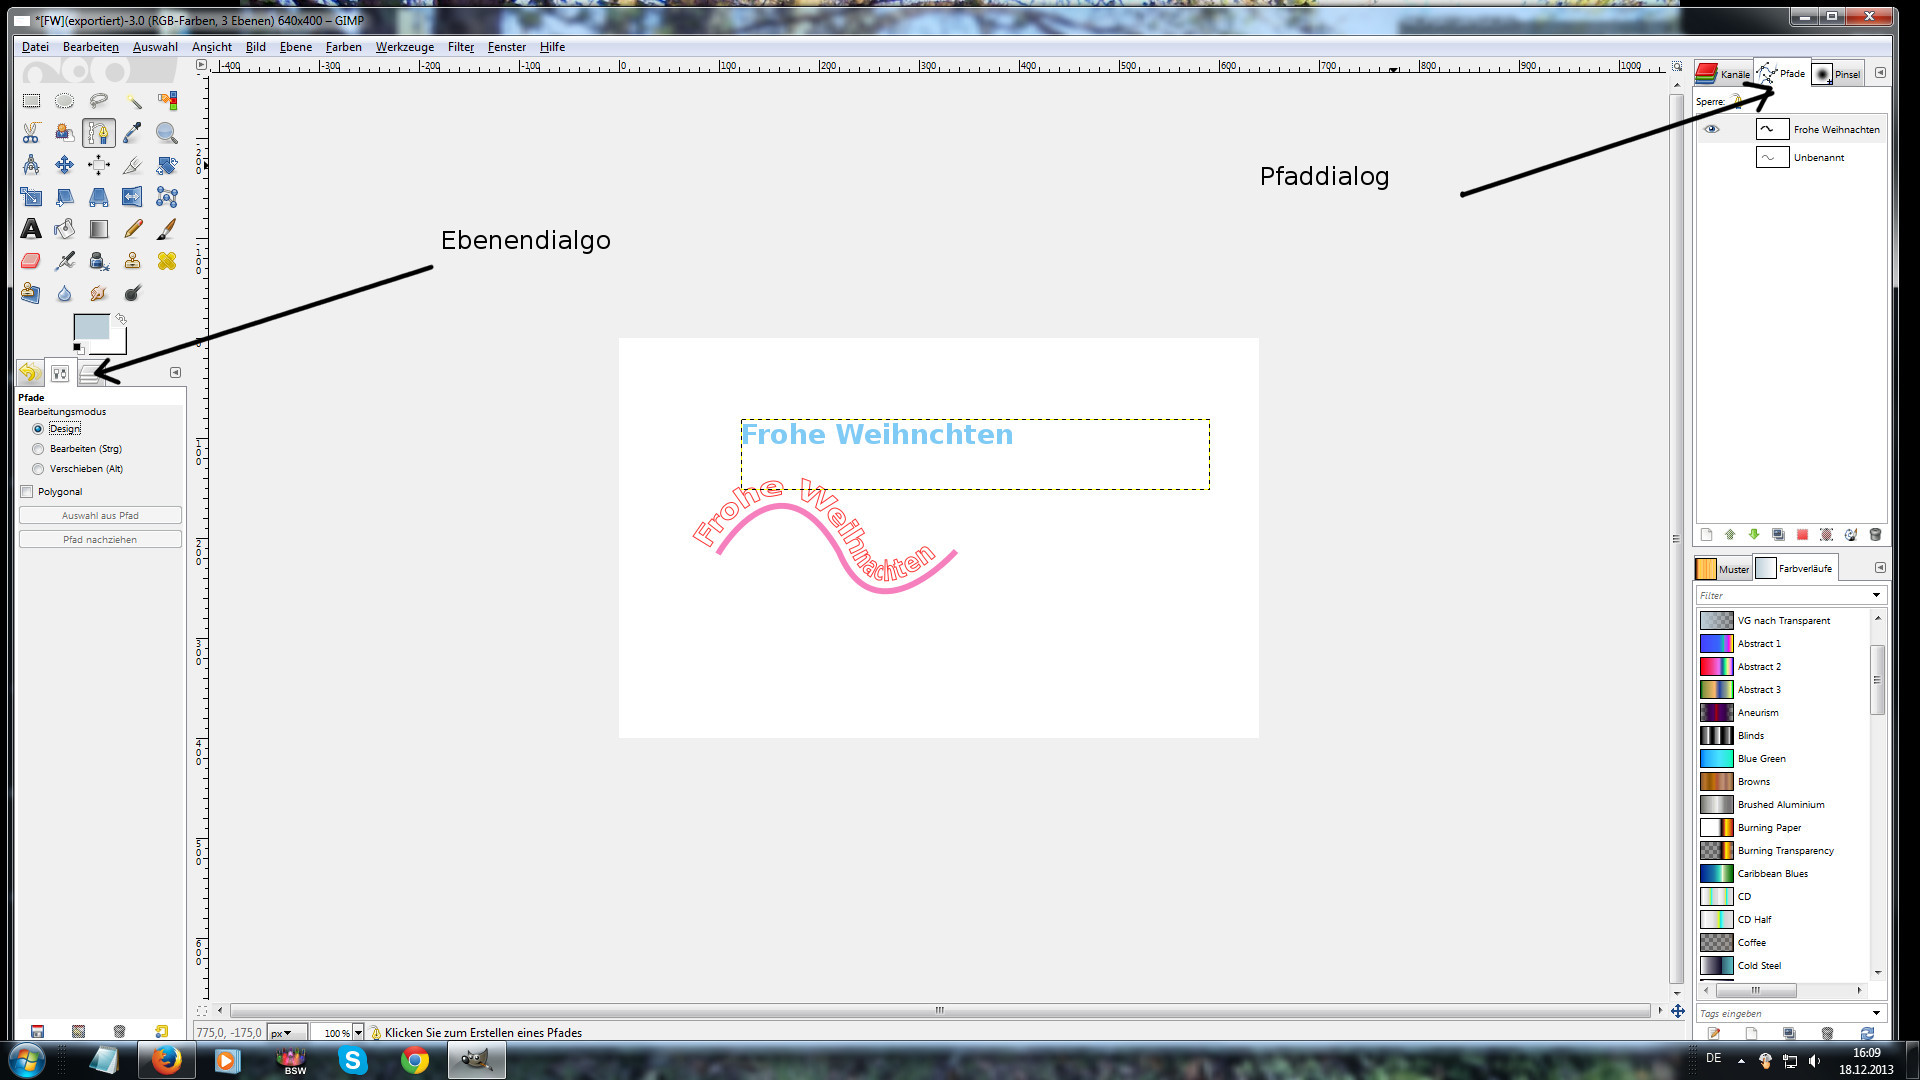Select the Text tool
1920x1080 pixels.
31,229
